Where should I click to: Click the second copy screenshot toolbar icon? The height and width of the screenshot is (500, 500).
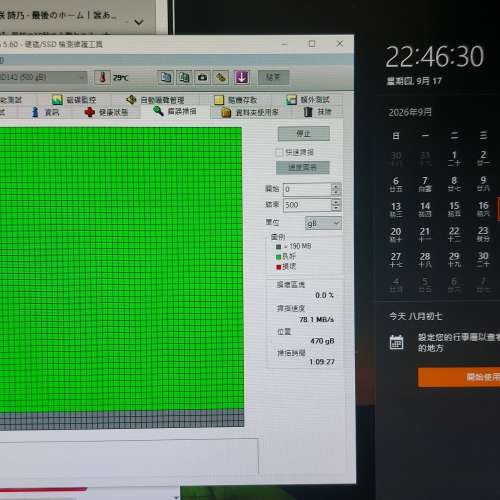[184, 77]
